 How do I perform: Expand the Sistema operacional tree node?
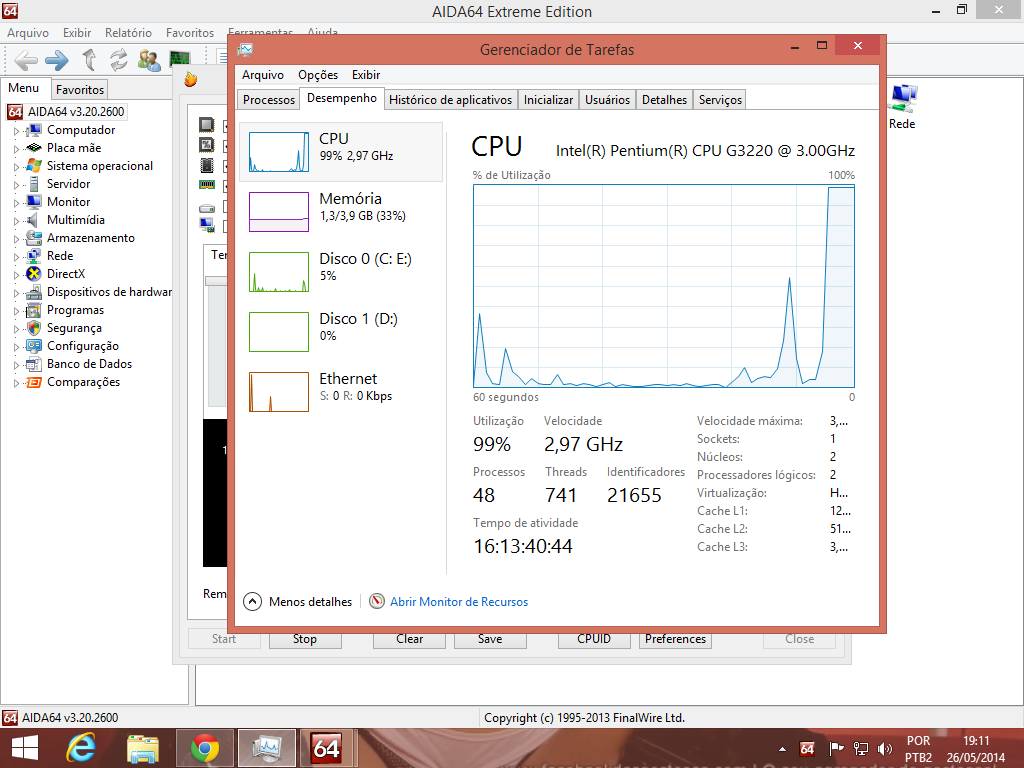coord(16,167)
